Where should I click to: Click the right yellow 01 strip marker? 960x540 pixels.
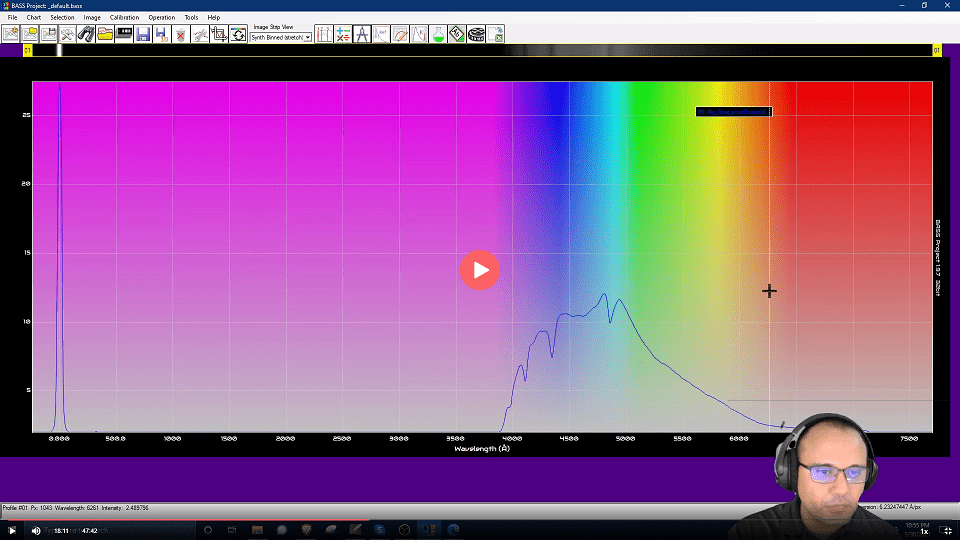(937, 50)
